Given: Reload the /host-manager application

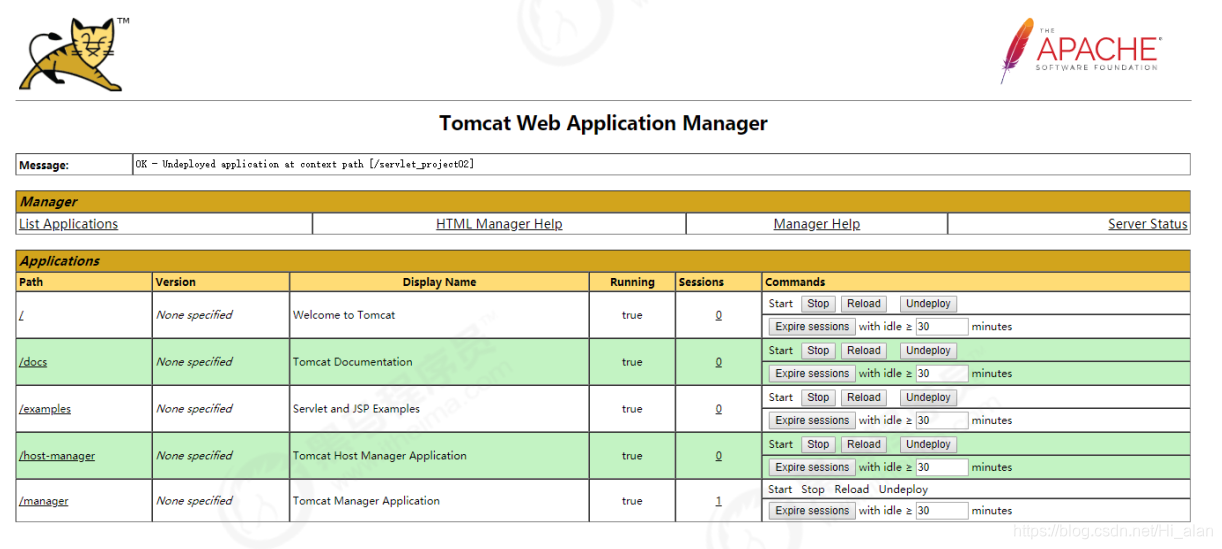Looking at the screenshot, I should click(x=864, y=445).
